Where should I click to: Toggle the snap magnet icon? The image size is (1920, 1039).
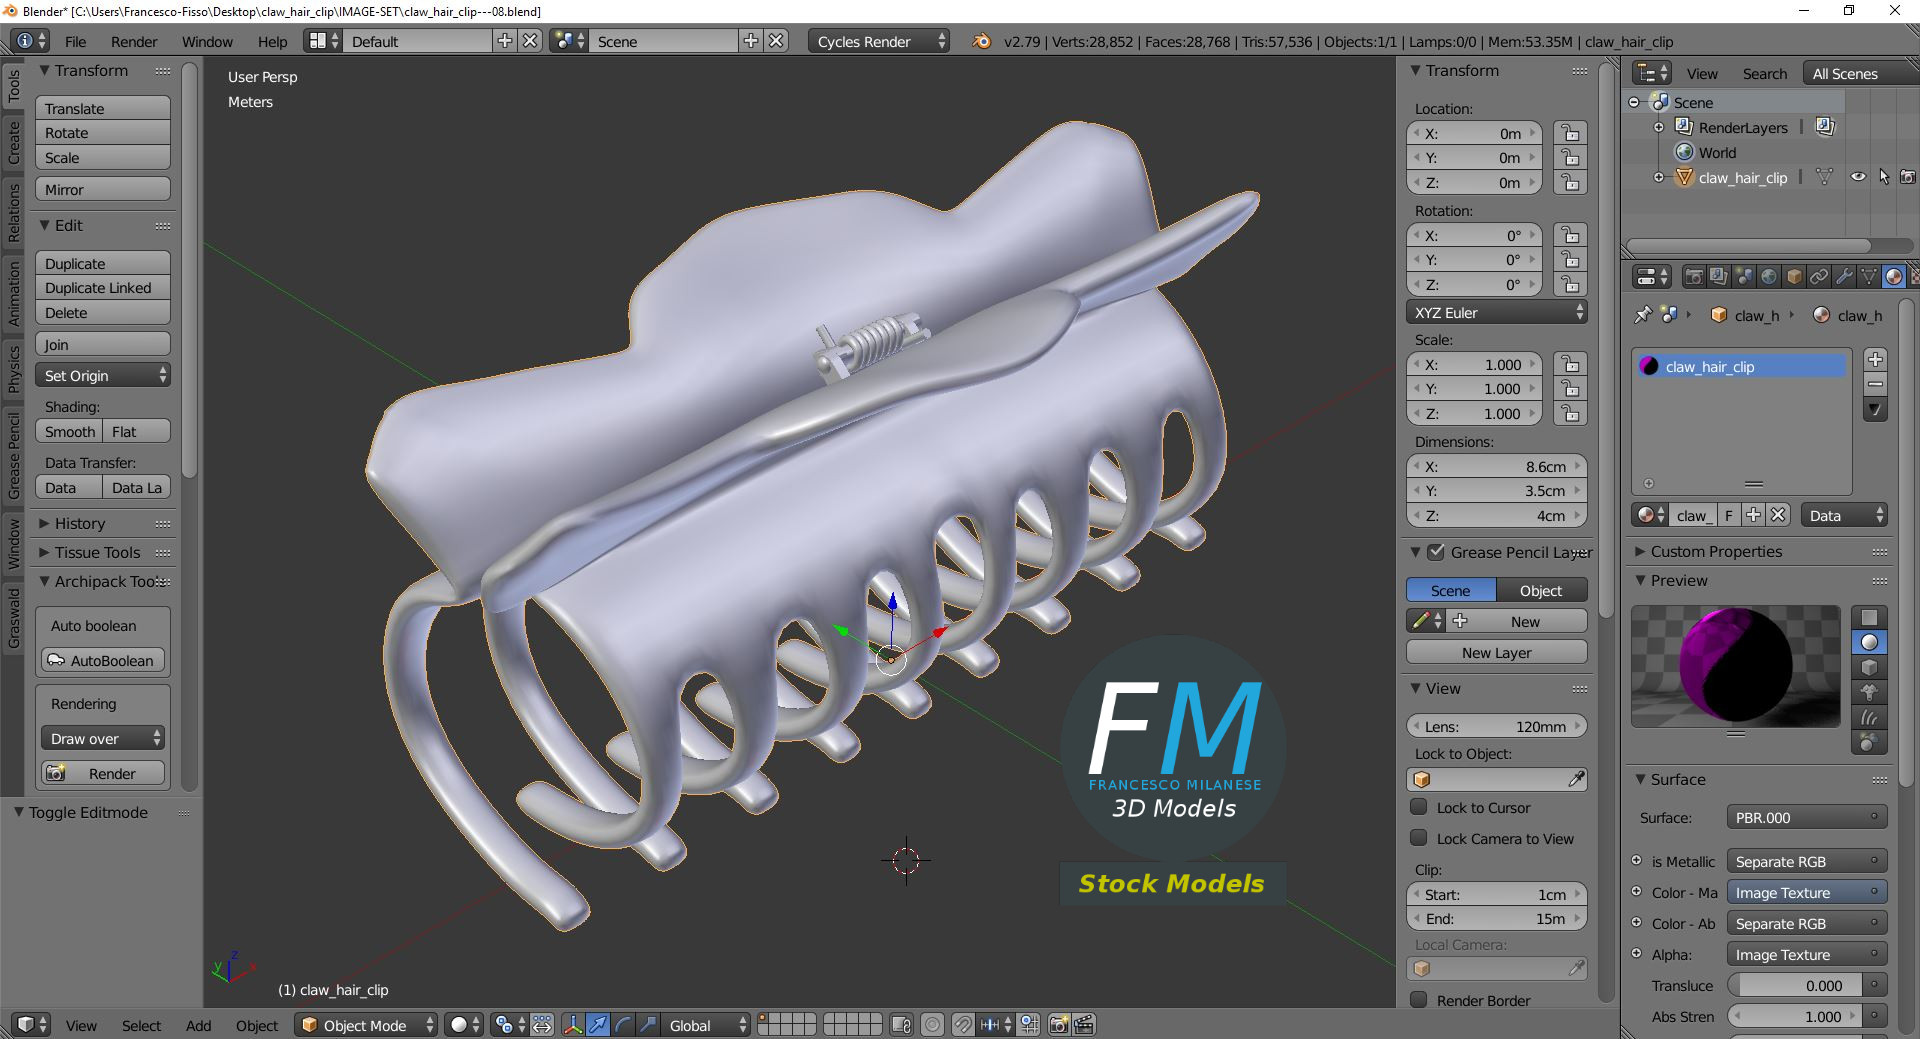coord(962,1025)
